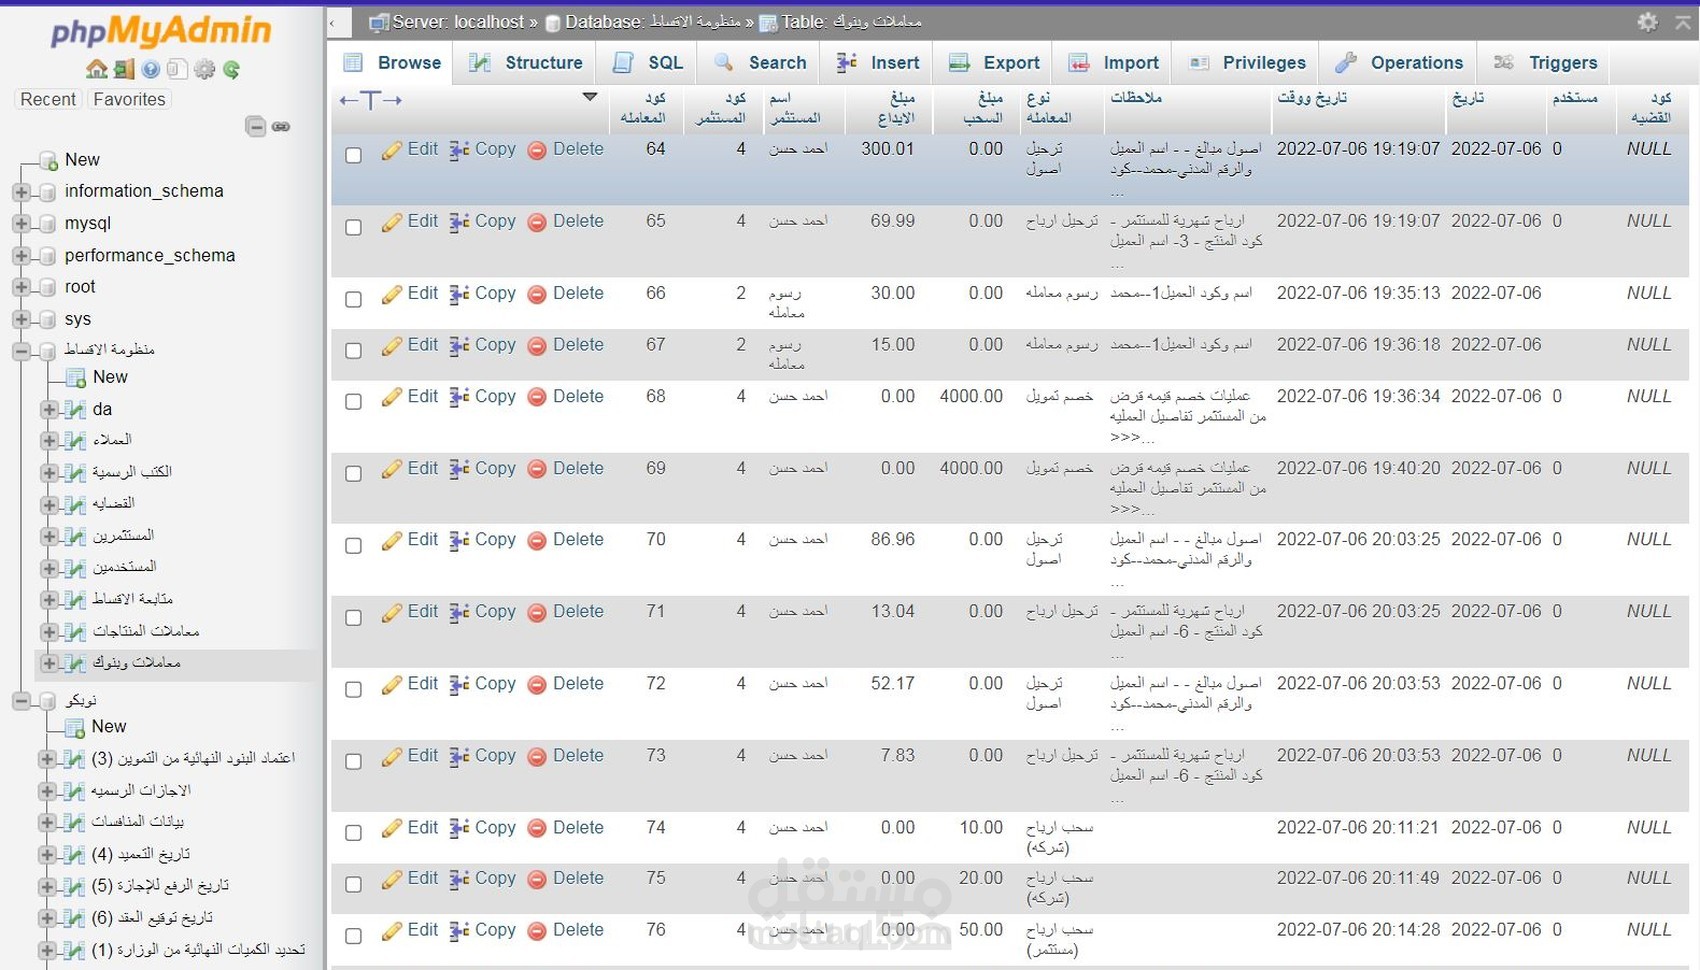Collapse the منظومة الاقساط database node

click(22, 351)
